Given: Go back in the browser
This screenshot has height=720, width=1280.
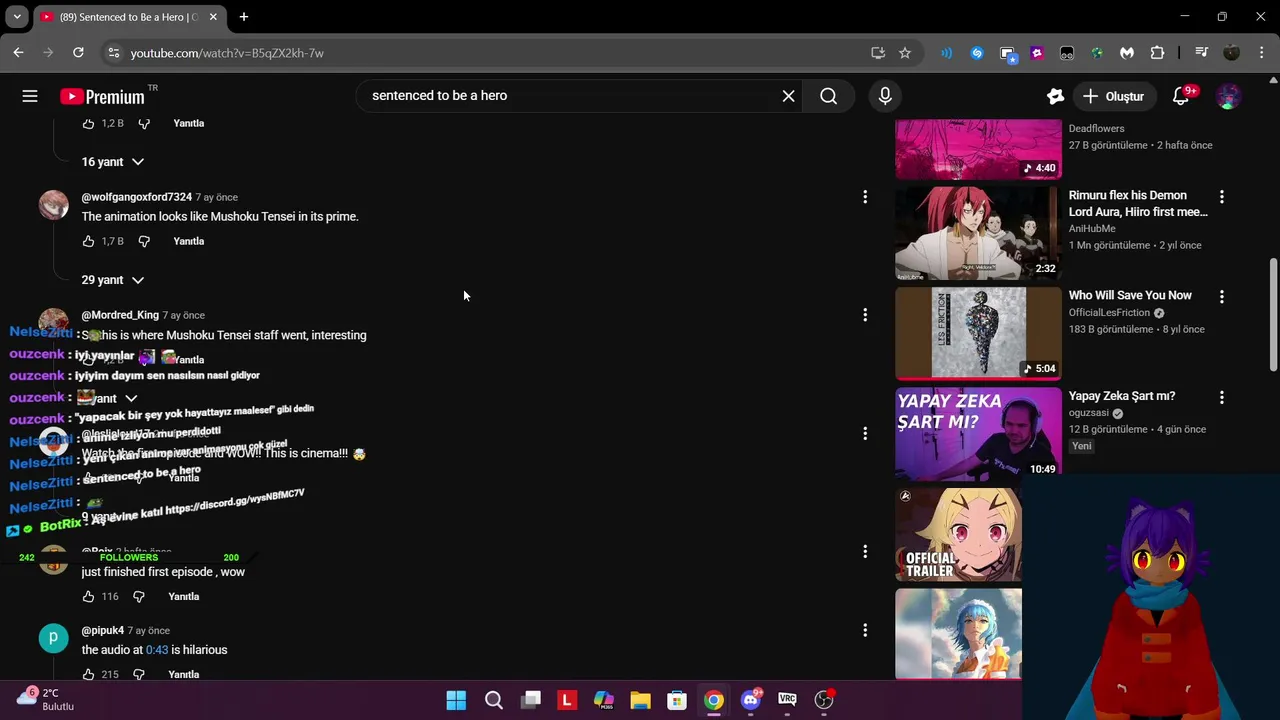Looking at the screenshot, I should [x=19, y=53].
